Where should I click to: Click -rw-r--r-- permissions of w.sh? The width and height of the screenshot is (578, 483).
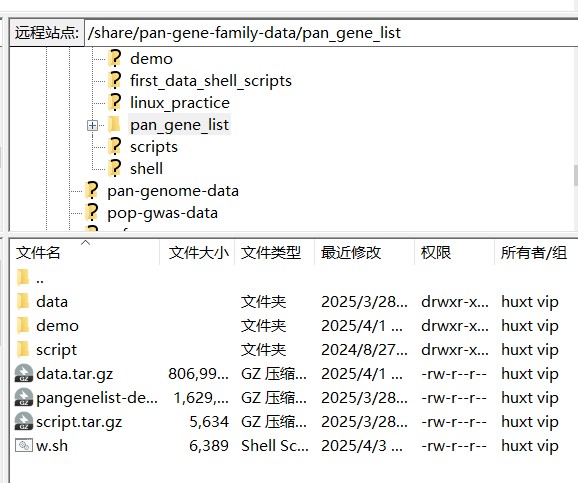454,446
